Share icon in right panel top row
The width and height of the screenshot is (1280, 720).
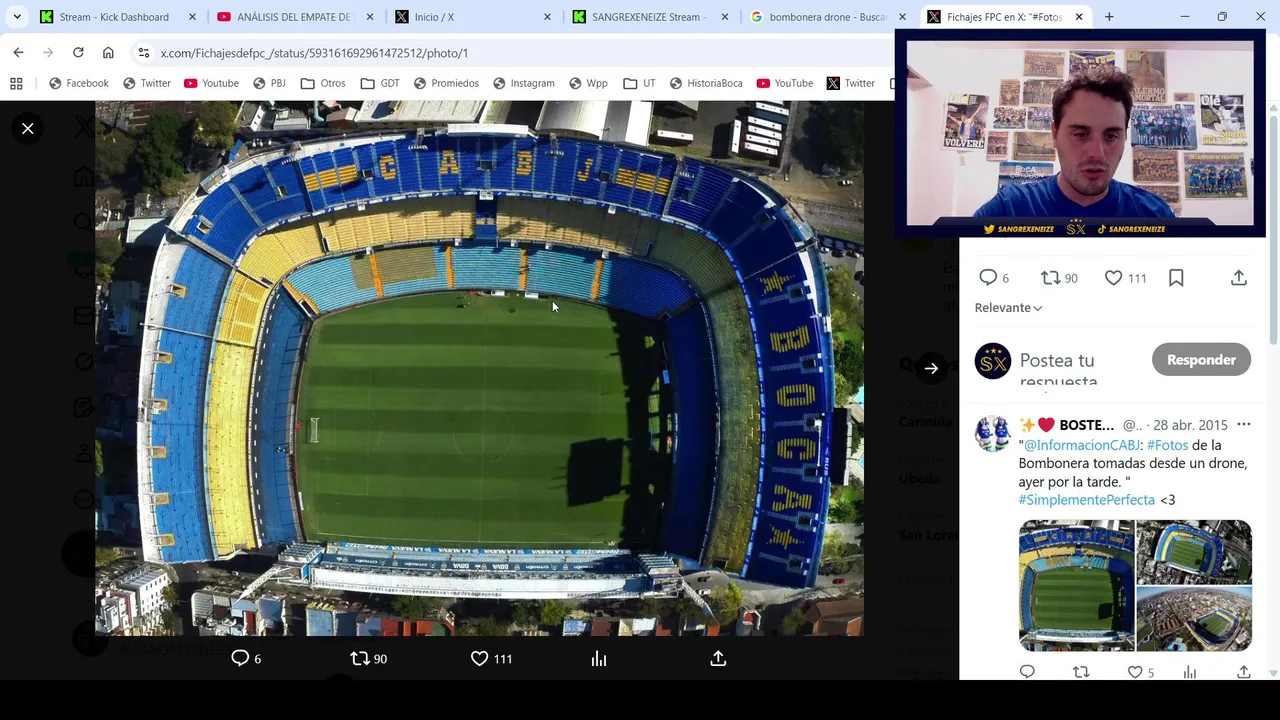click(1239, 277)
